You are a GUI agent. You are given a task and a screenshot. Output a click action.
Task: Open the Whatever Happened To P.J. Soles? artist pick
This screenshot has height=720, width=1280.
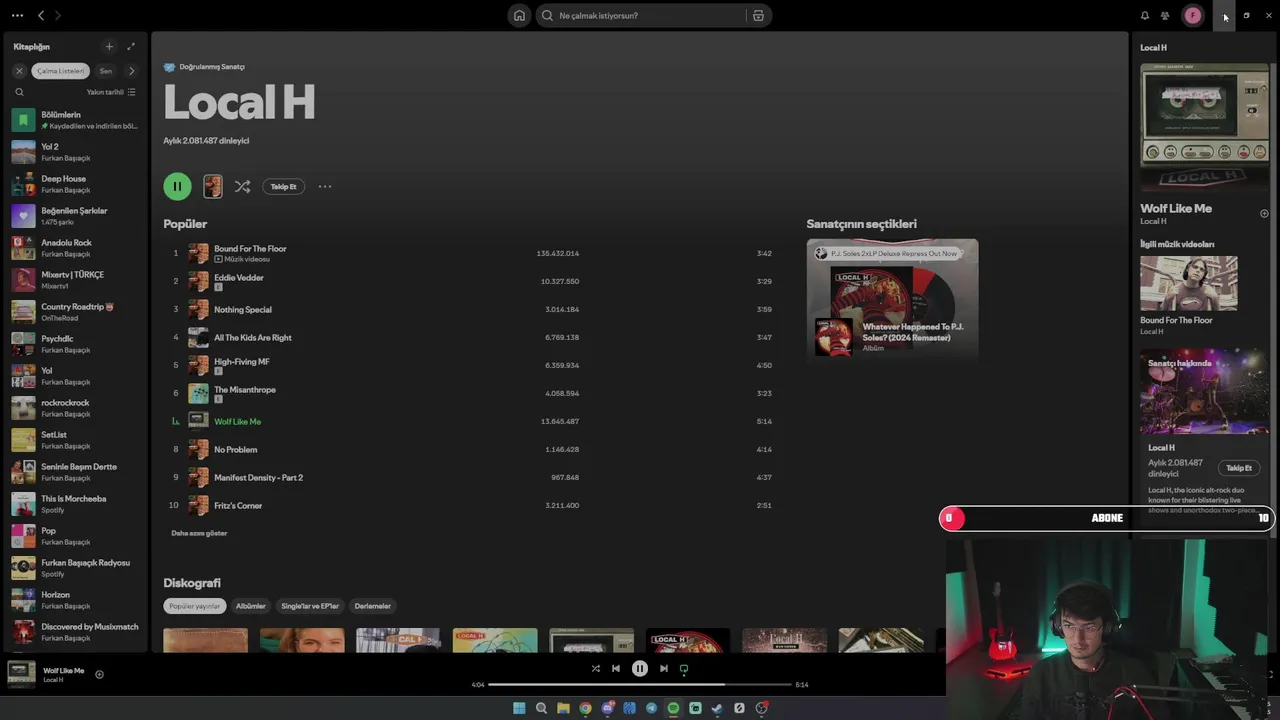892,299
